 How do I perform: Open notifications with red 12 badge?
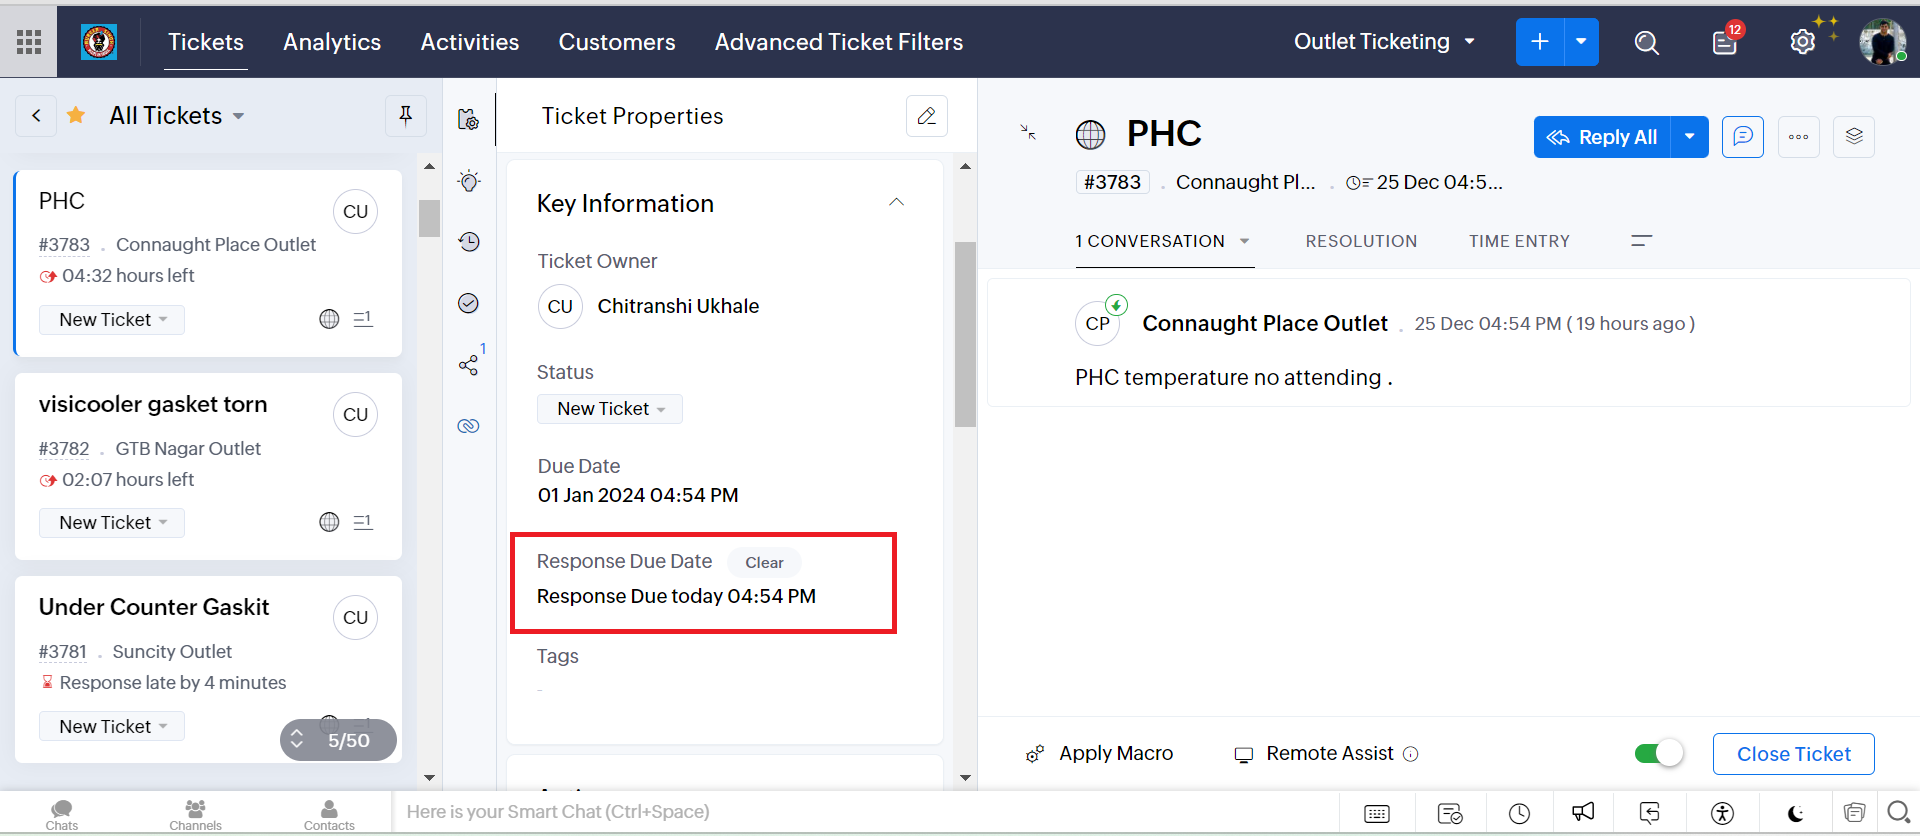[x=1725, y=42]
